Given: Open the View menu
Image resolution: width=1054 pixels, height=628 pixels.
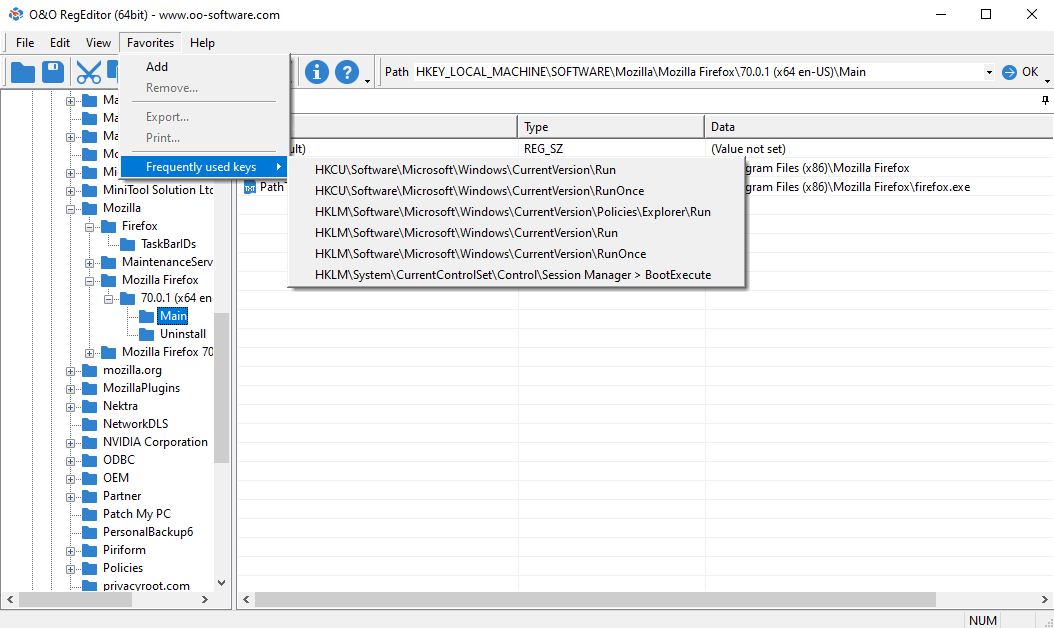Looking at the screenshot, I should [x=98, y=42].
